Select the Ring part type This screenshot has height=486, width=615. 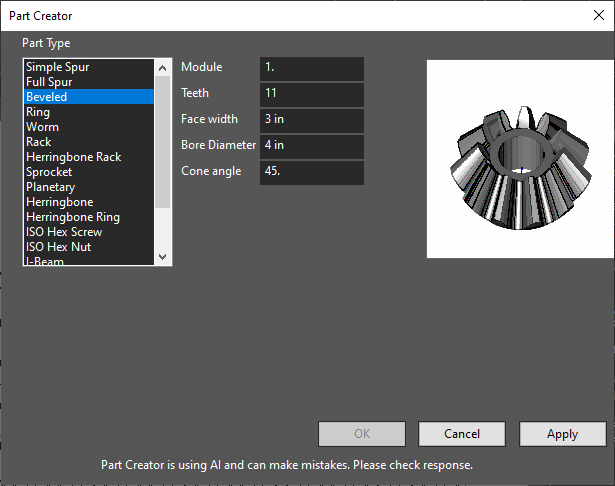coord(89,112)
